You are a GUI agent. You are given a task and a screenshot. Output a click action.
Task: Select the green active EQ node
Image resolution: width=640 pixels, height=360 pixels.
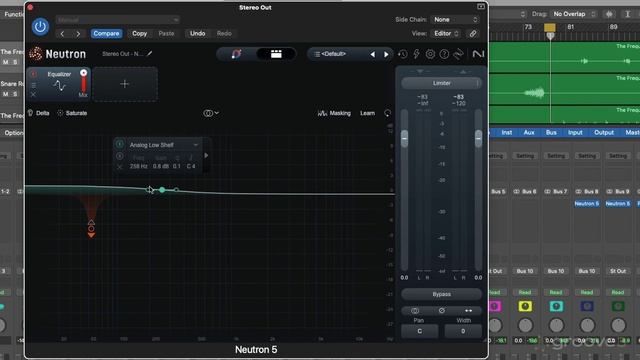coord(162,190)
